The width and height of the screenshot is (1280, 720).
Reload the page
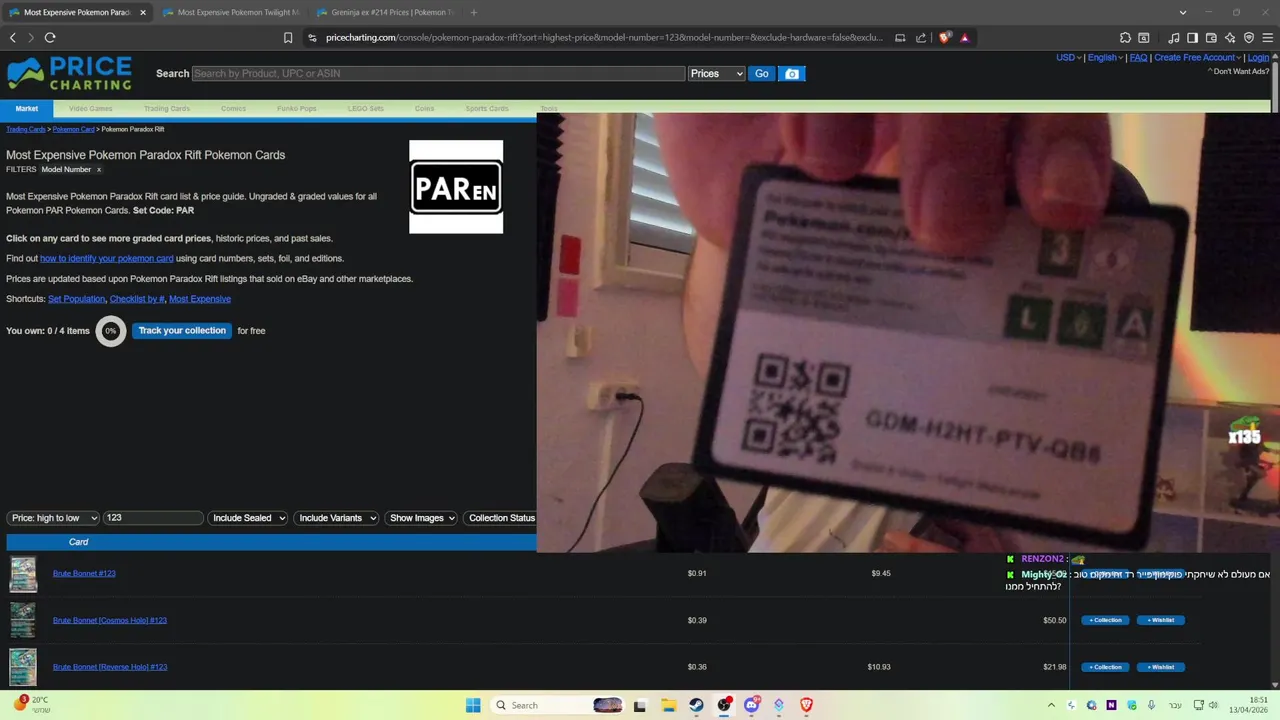click(x=50, y=38)
